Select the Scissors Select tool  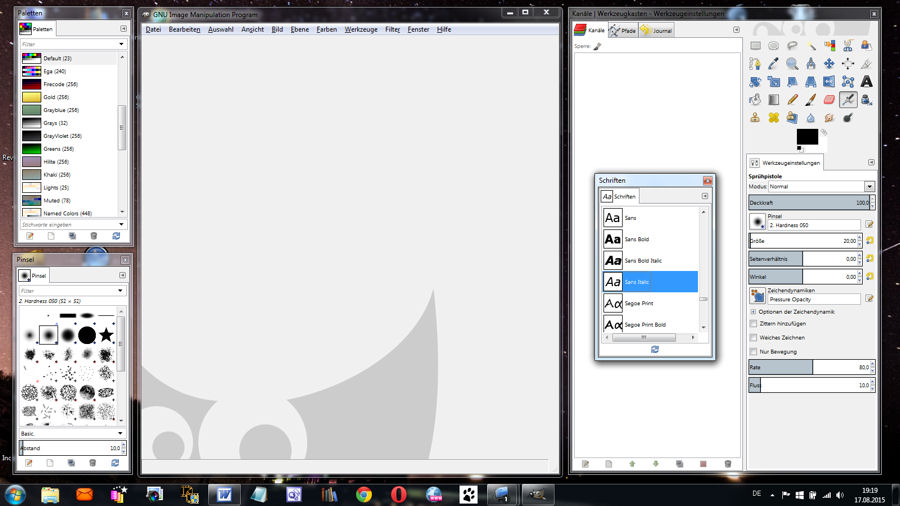point(848,45)
